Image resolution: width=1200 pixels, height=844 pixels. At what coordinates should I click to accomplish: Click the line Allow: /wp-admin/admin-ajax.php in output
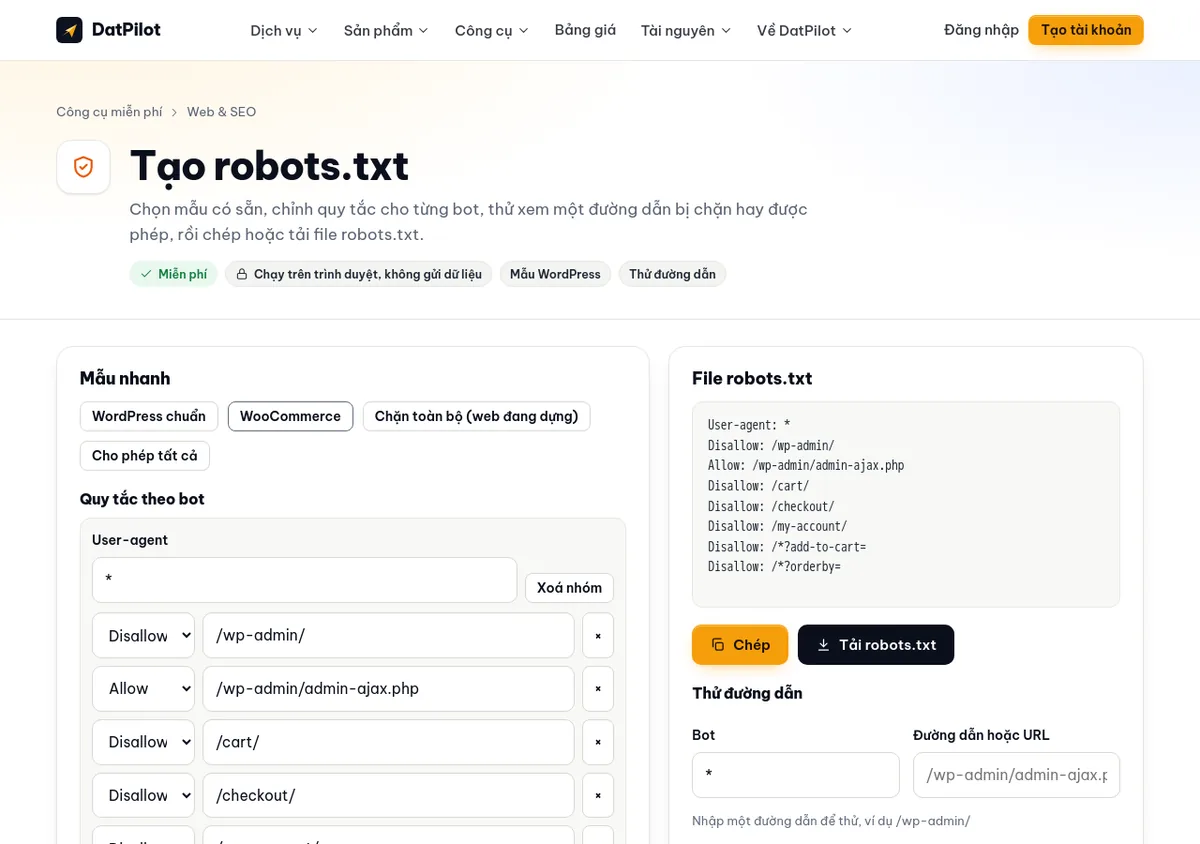tap(806, 466)
